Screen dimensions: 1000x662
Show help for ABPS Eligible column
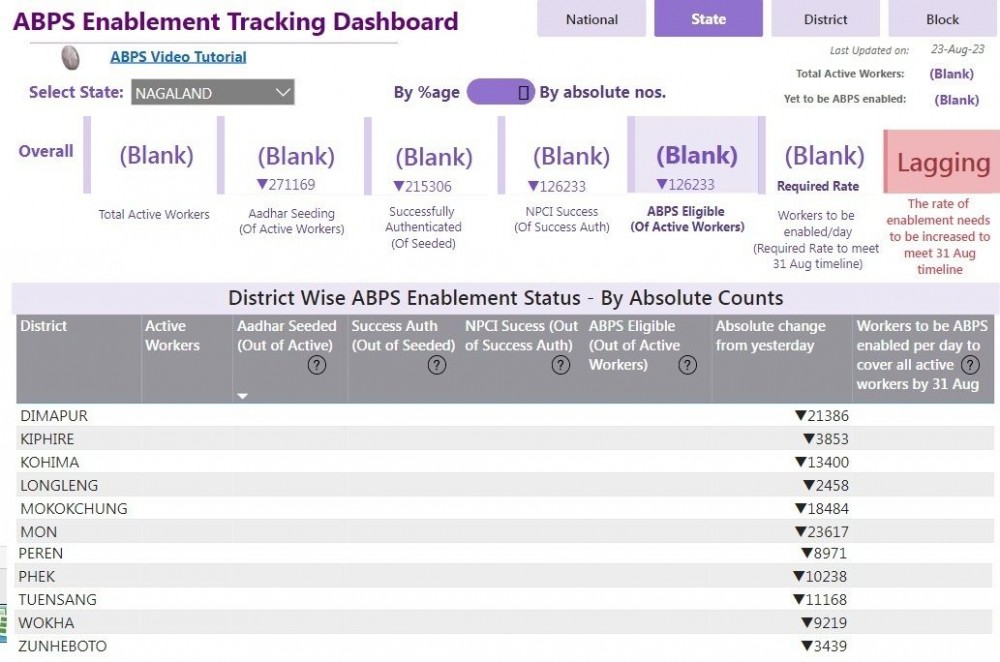(x=688, y=365)
